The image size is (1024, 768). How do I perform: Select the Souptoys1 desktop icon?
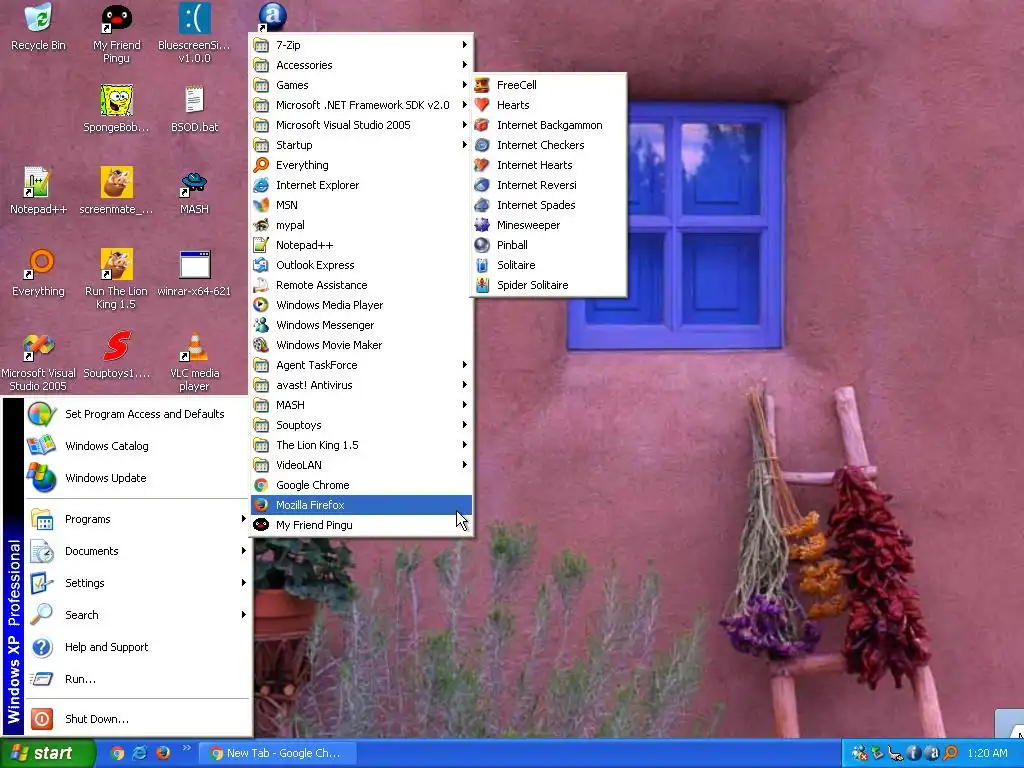click(x=116, y=355)
